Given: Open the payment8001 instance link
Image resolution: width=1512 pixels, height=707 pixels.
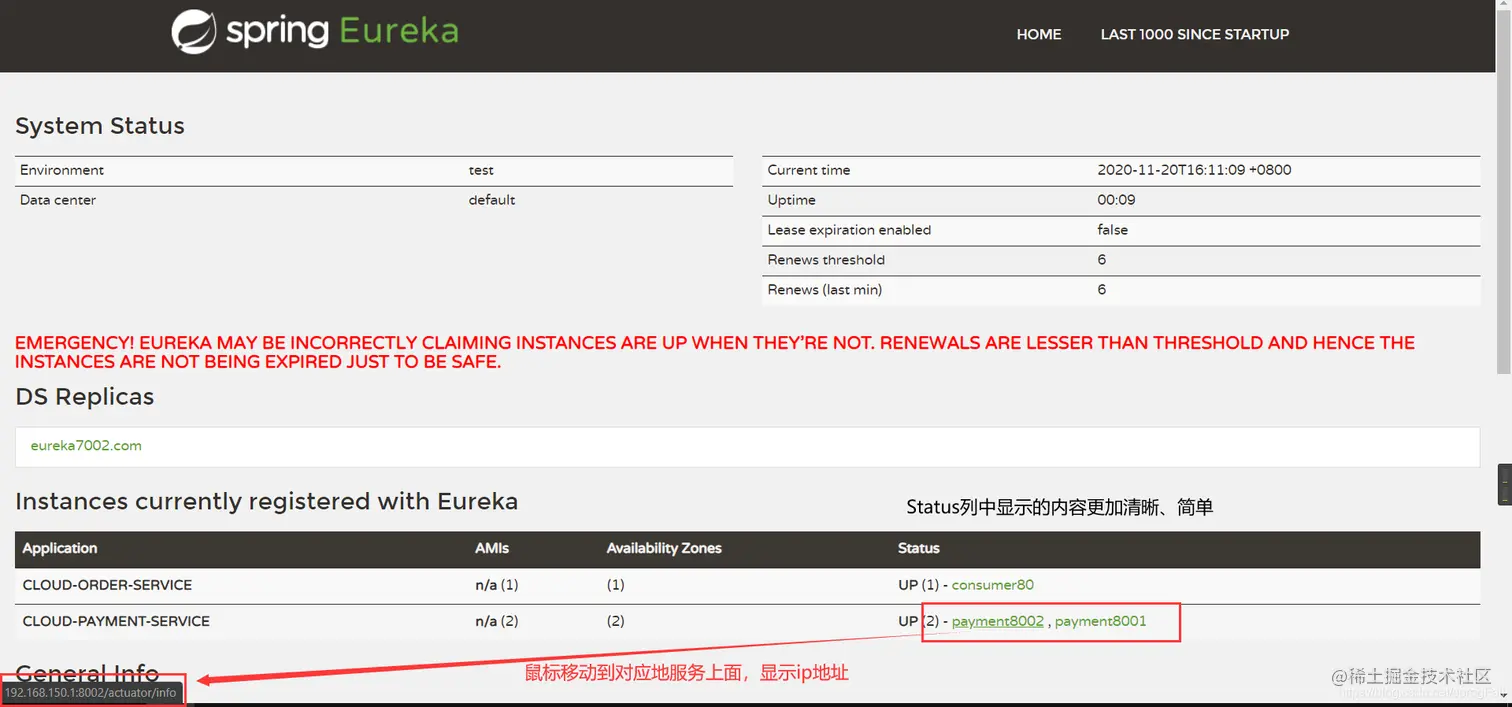Looking at the screenshot, I should coord(1101,621).
